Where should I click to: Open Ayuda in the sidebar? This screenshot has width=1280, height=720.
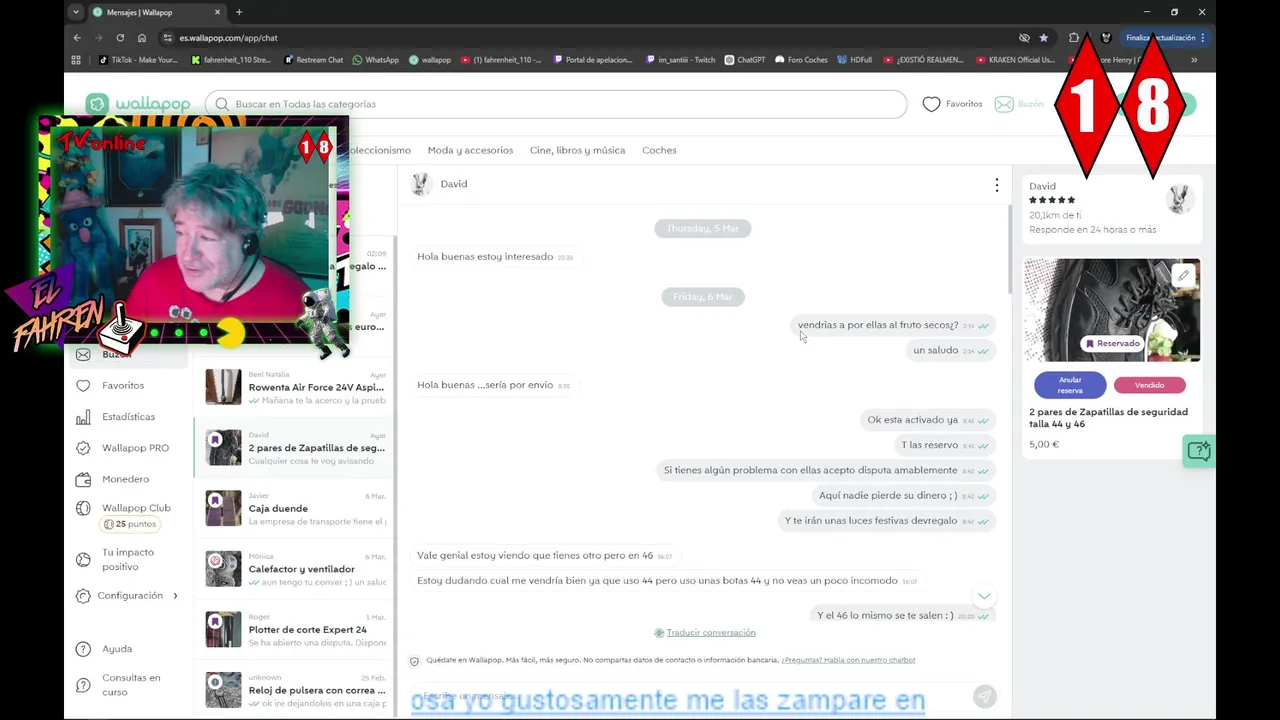tap(116, 649)
